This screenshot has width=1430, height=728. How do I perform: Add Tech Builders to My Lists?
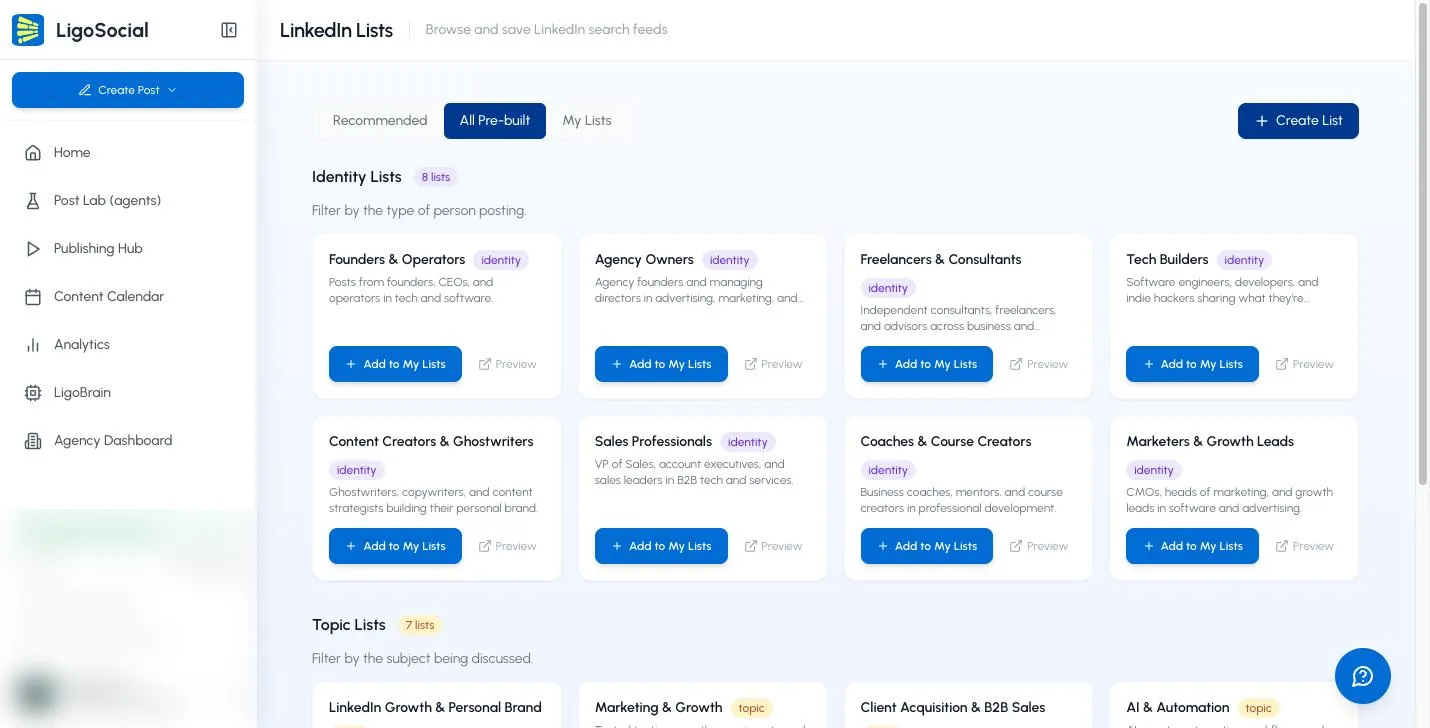click(x=1192, y=364)
